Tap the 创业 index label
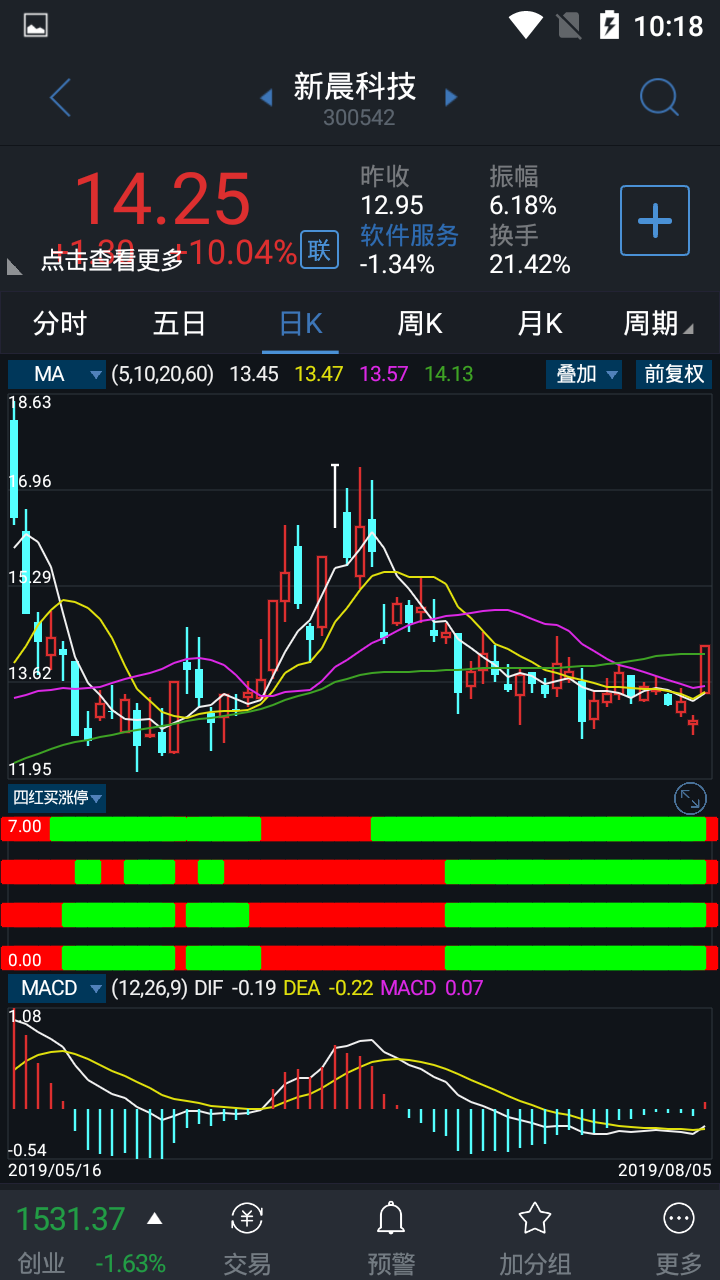 (x=41, y=1263)
